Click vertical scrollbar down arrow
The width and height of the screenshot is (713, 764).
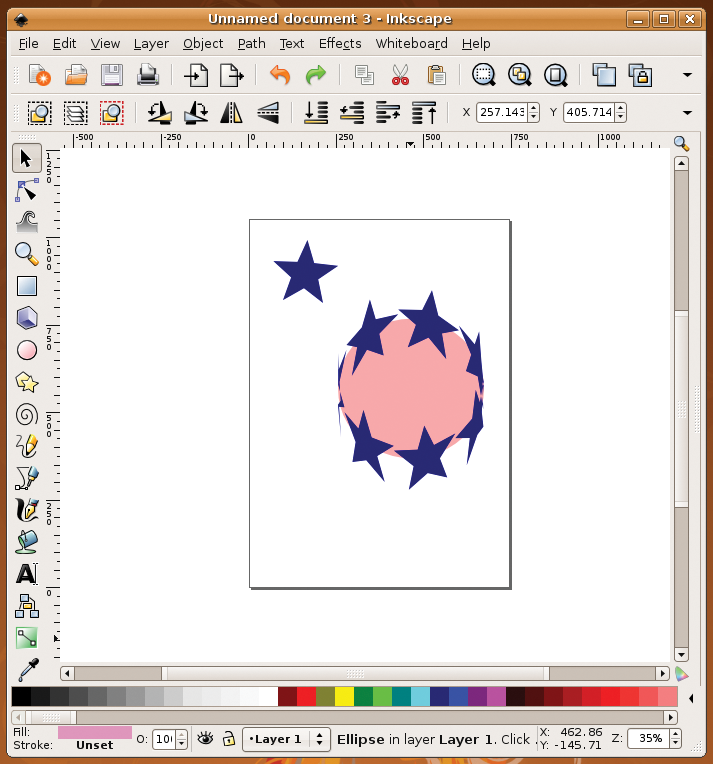[681, 655]
